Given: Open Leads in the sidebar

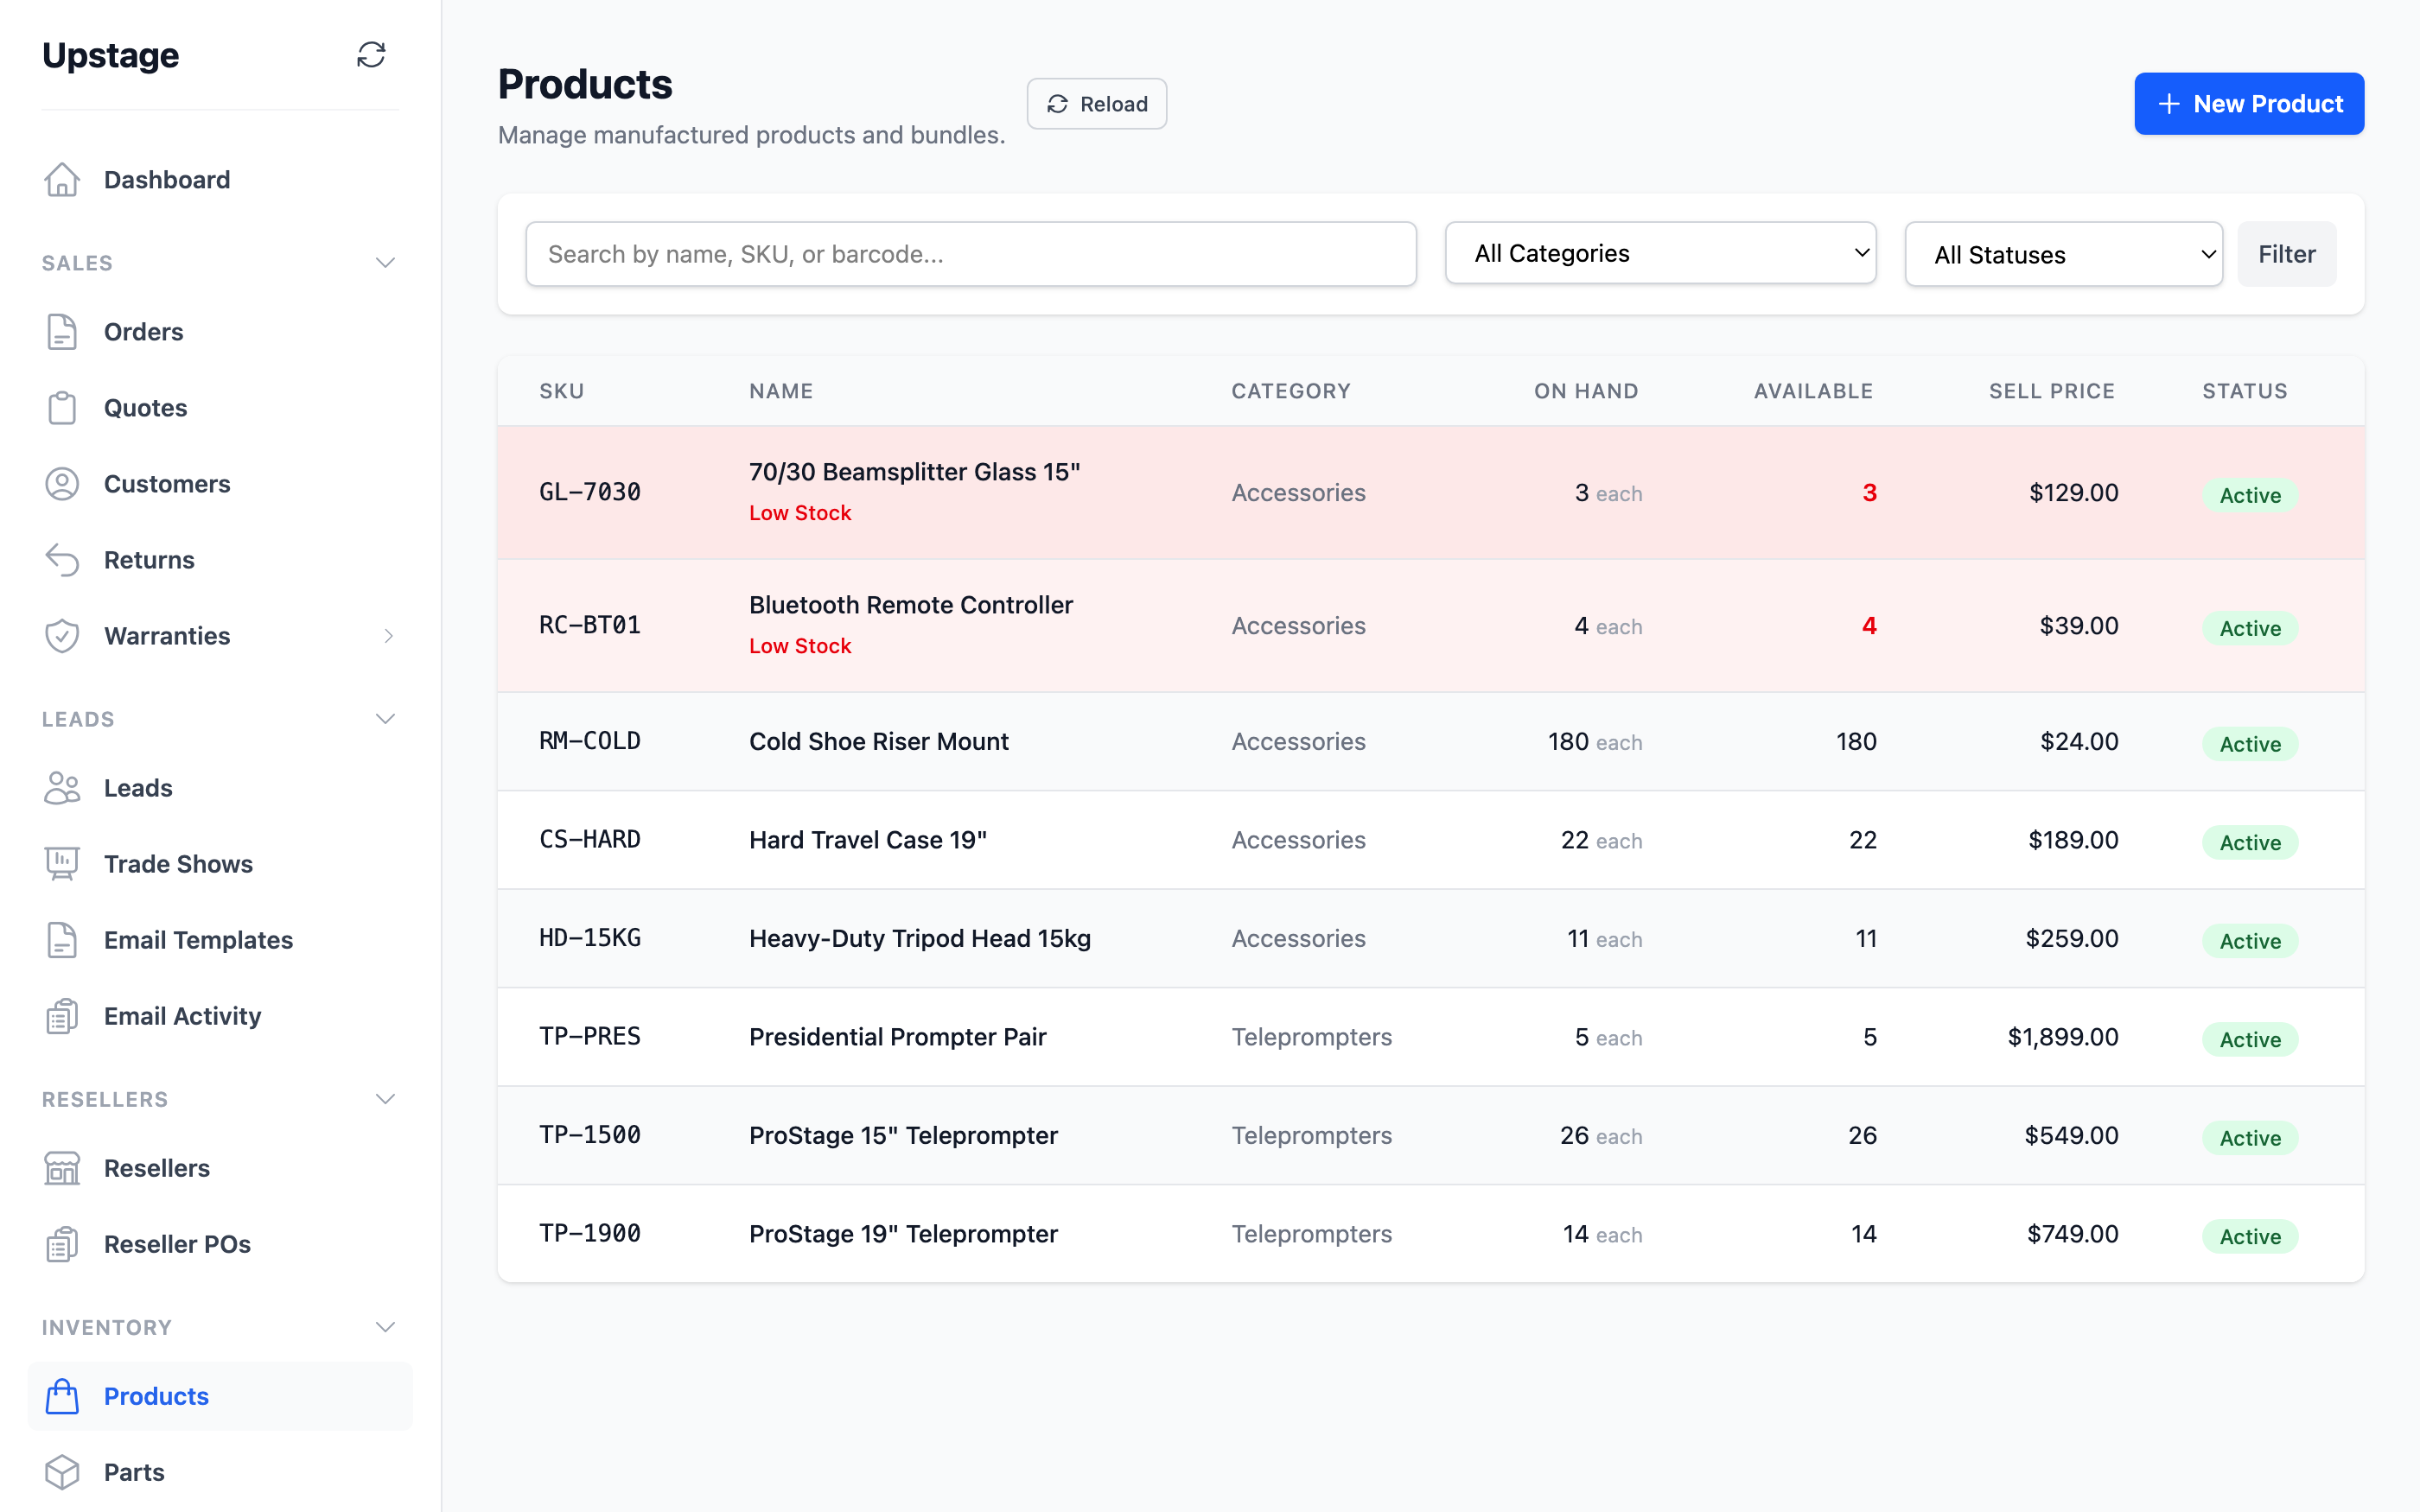Looking at the screenshot, I should (220, 788).
